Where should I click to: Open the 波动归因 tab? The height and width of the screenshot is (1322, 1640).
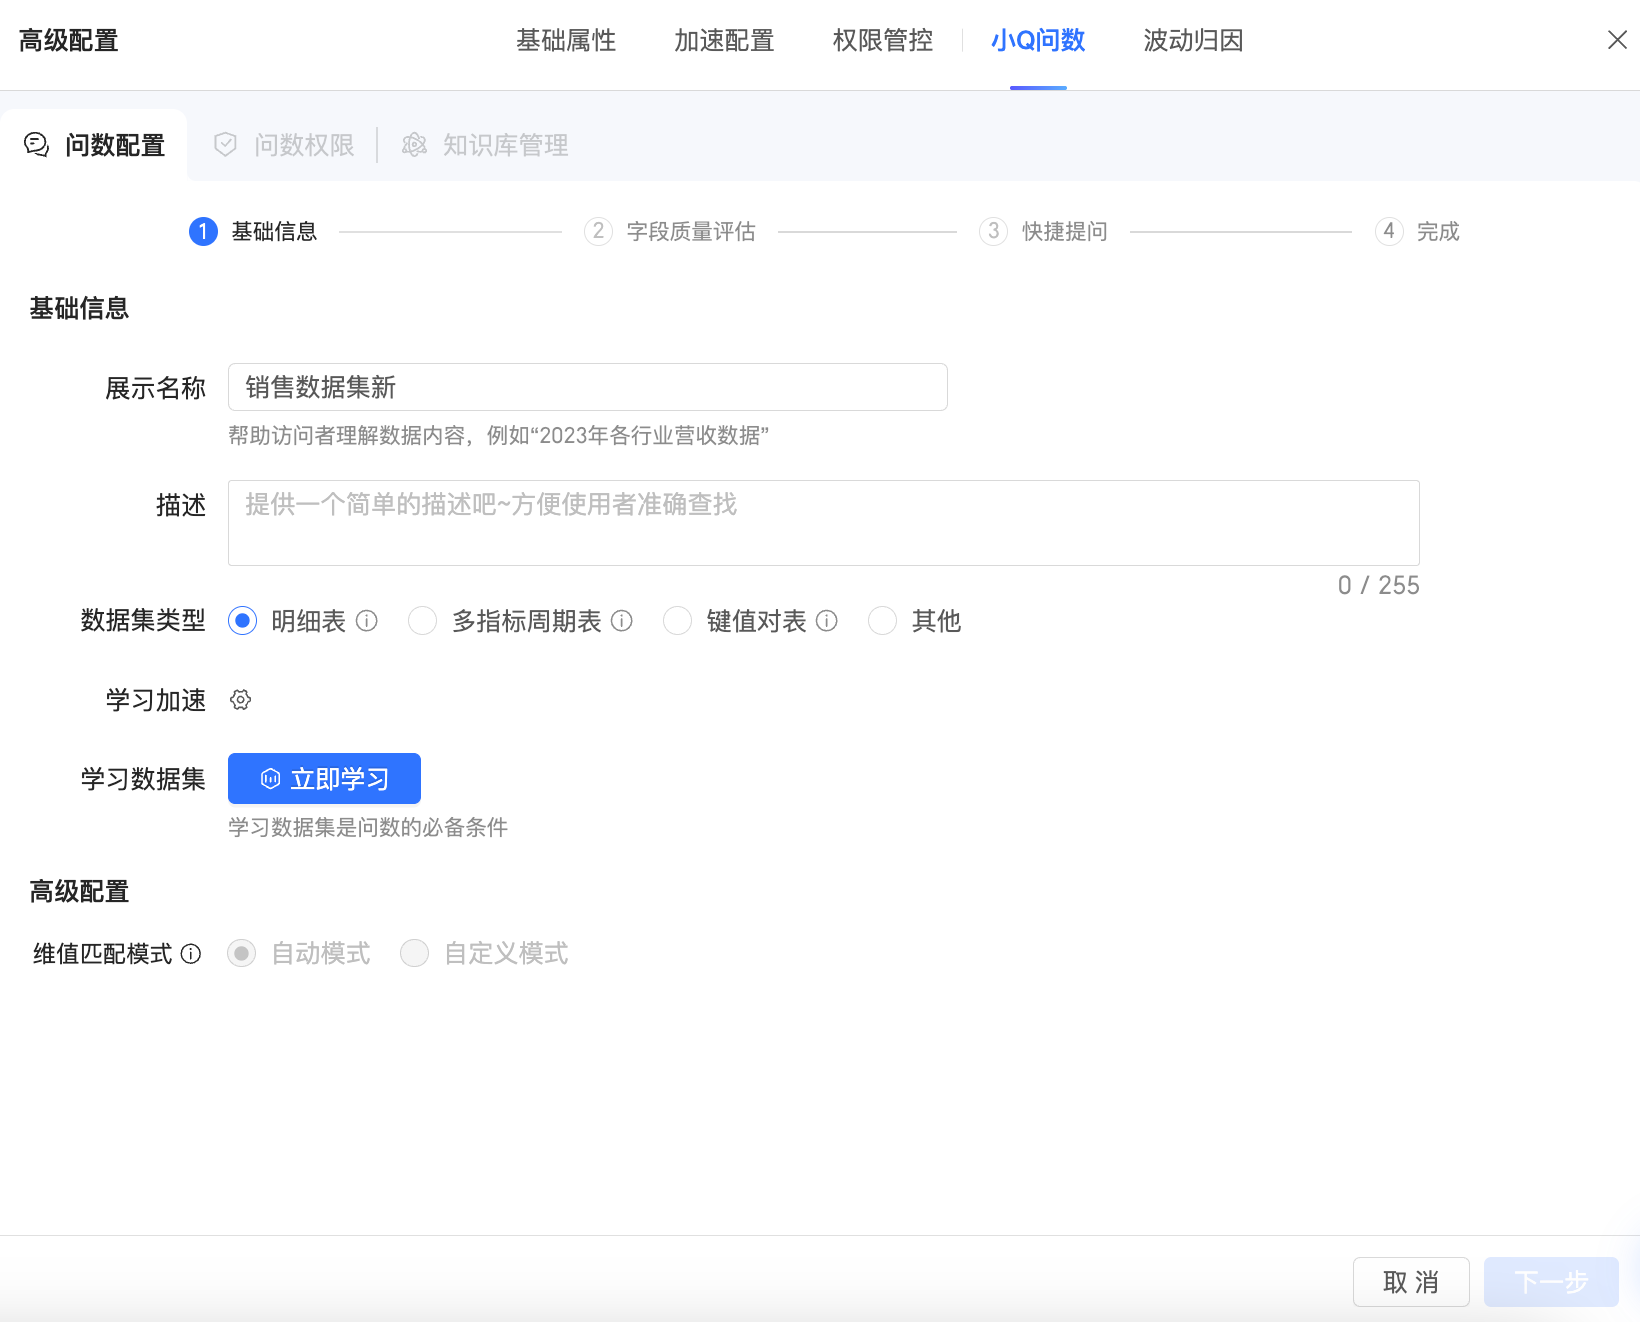tap(1193, 41)
